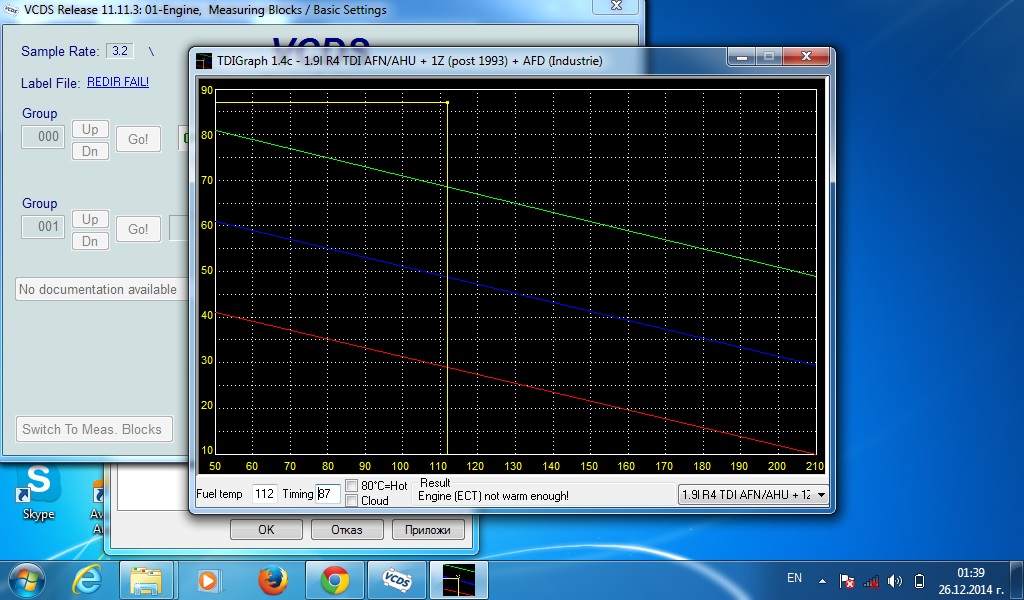Click the Fuel temp input field
1024x600 pixels.
point(264,494)
